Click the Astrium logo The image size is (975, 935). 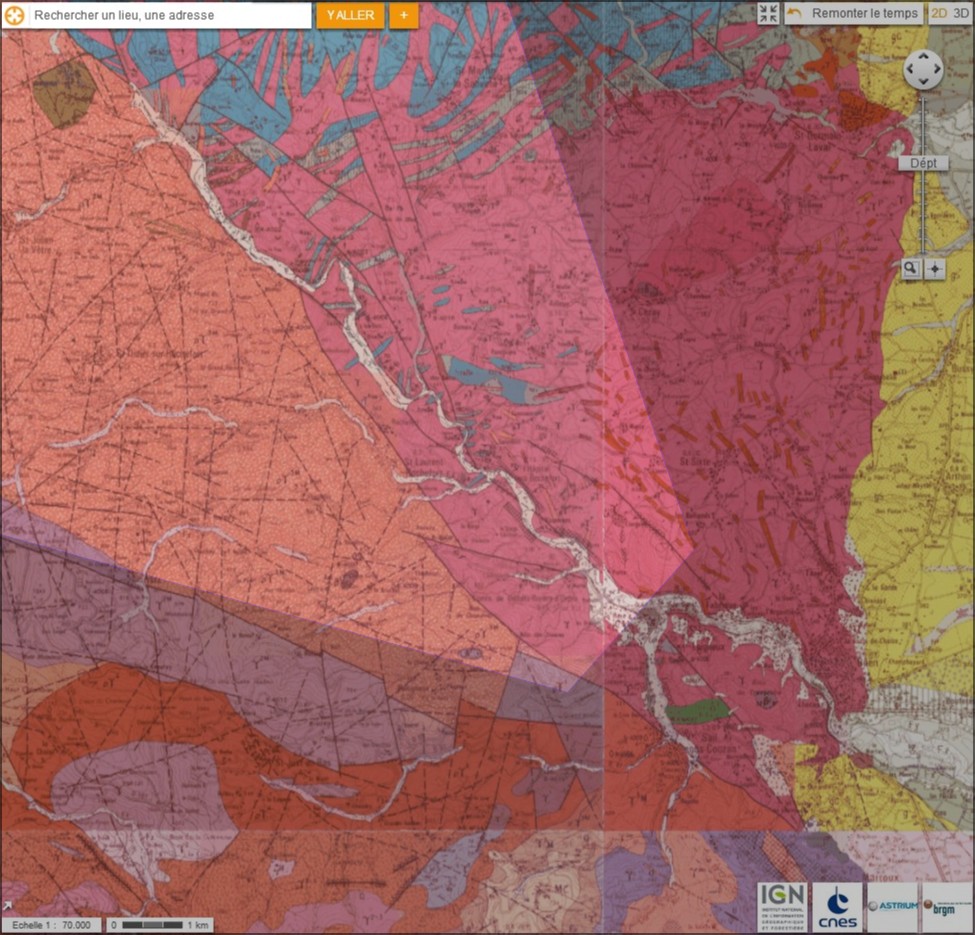point(890,906)
